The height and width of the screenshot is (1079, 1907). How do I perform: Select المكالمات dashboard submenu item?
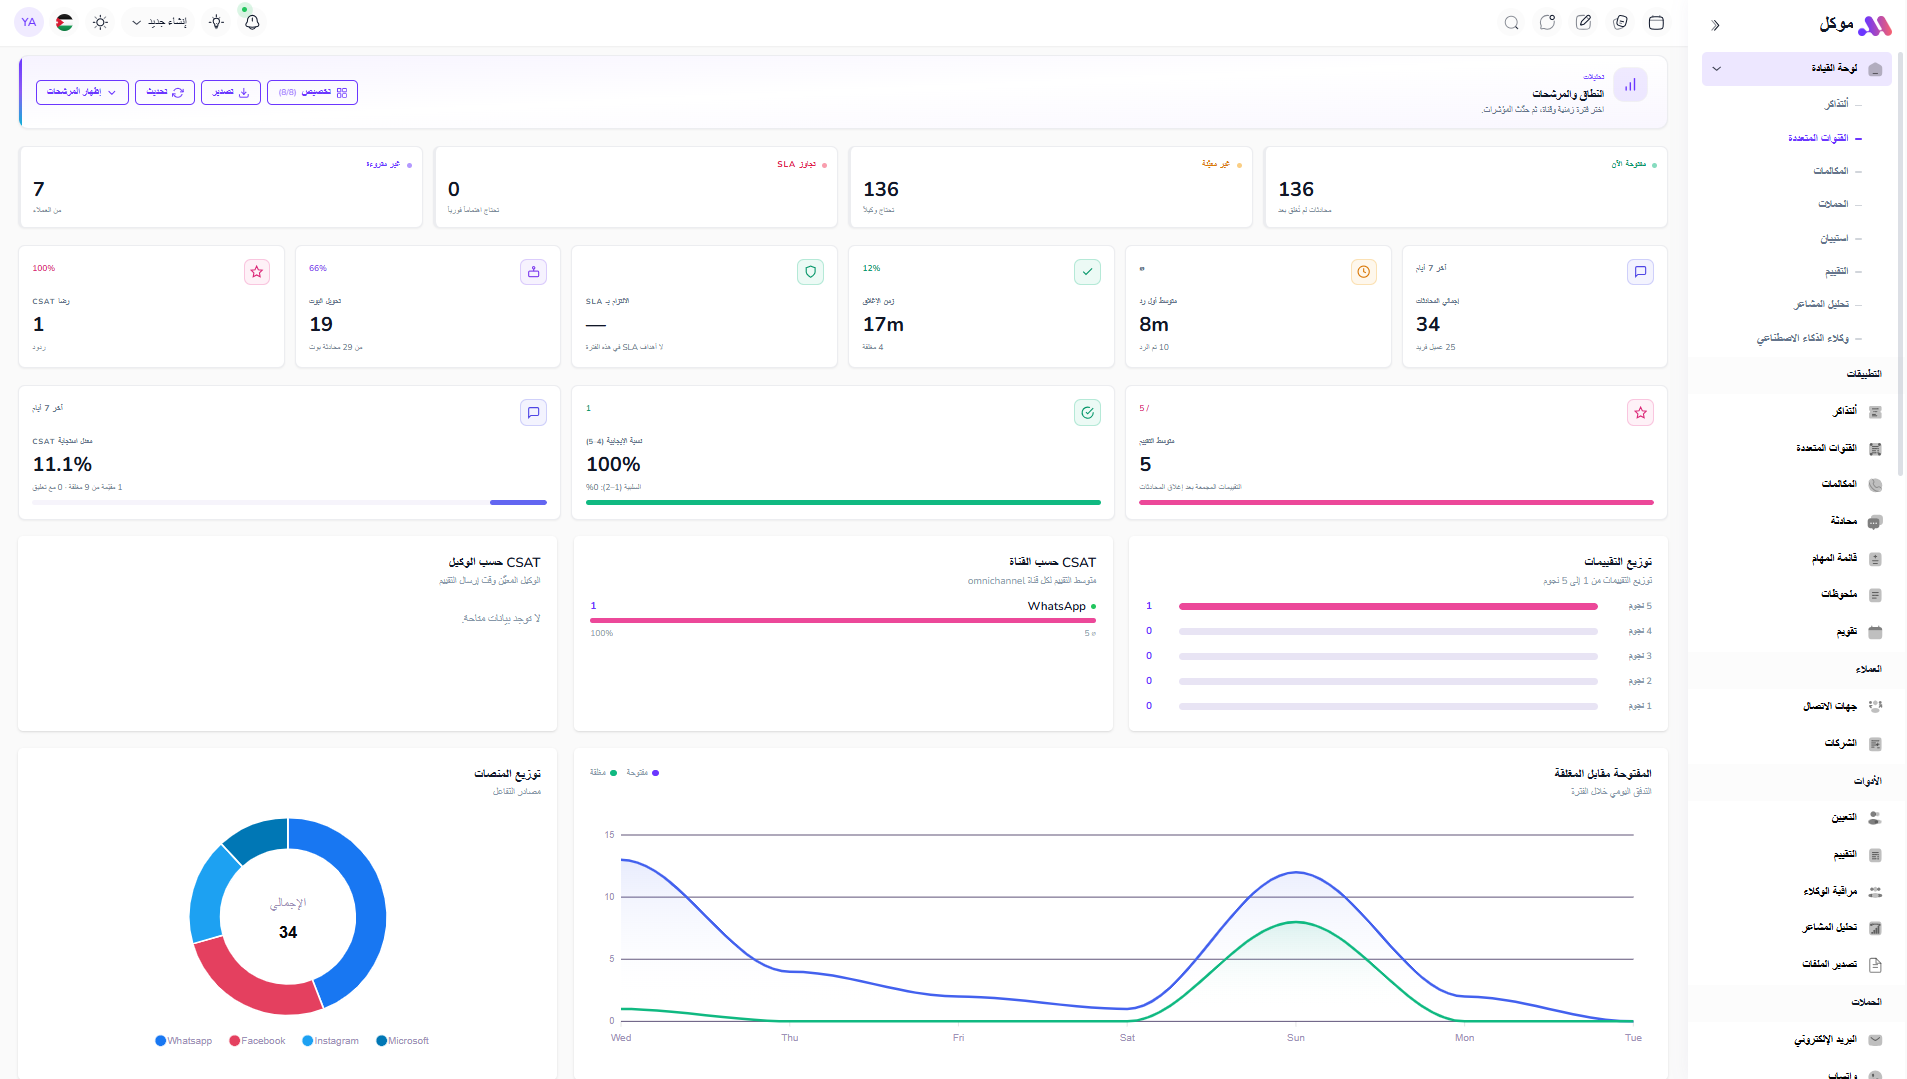pos(1830,171)
